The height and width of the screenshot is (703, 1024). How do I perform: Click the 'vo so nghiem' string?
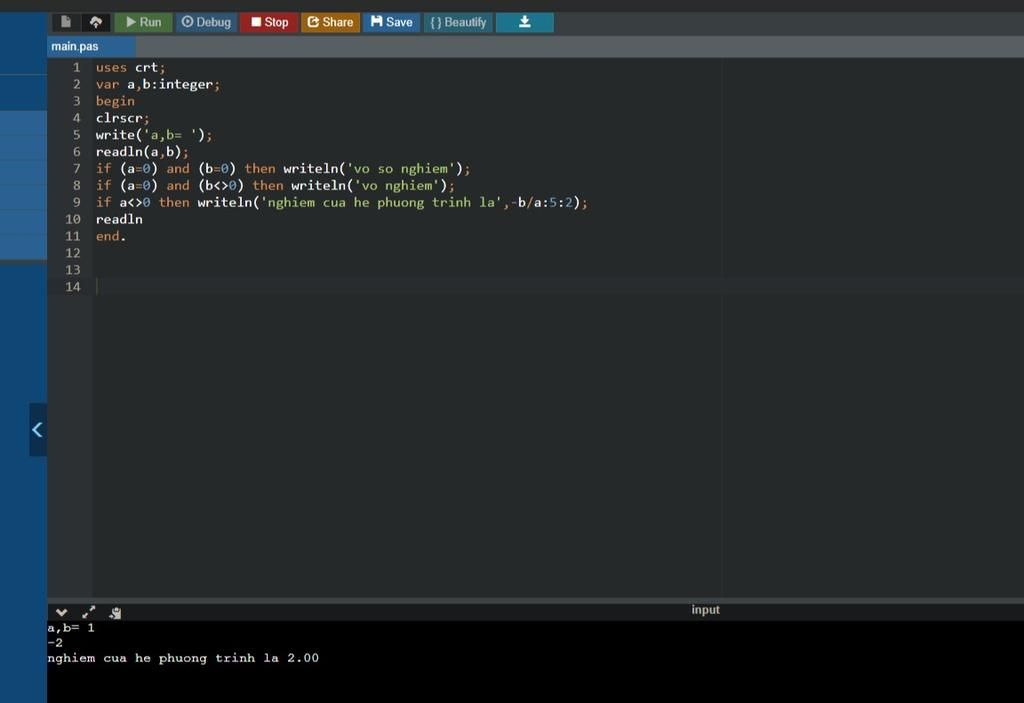coord(401,169)
